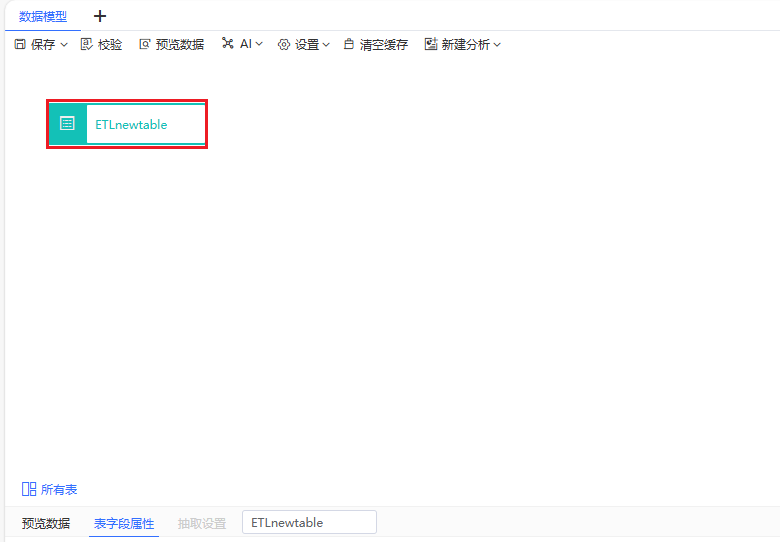Expand the 新建分析 dropdown chevron
Viewport: 780px width, 542px height.
[x=497, y=45]
